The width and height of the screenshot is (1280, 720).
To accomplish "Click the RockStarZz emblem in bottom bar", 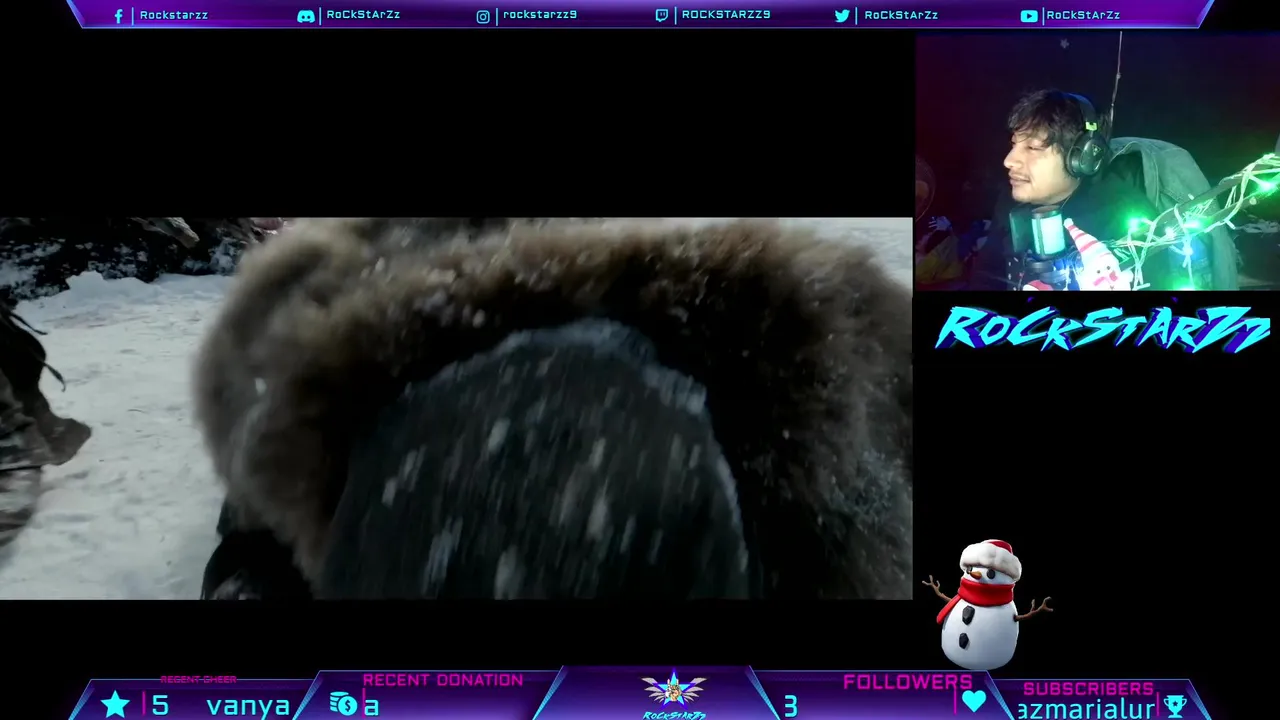I will [673, 695].
